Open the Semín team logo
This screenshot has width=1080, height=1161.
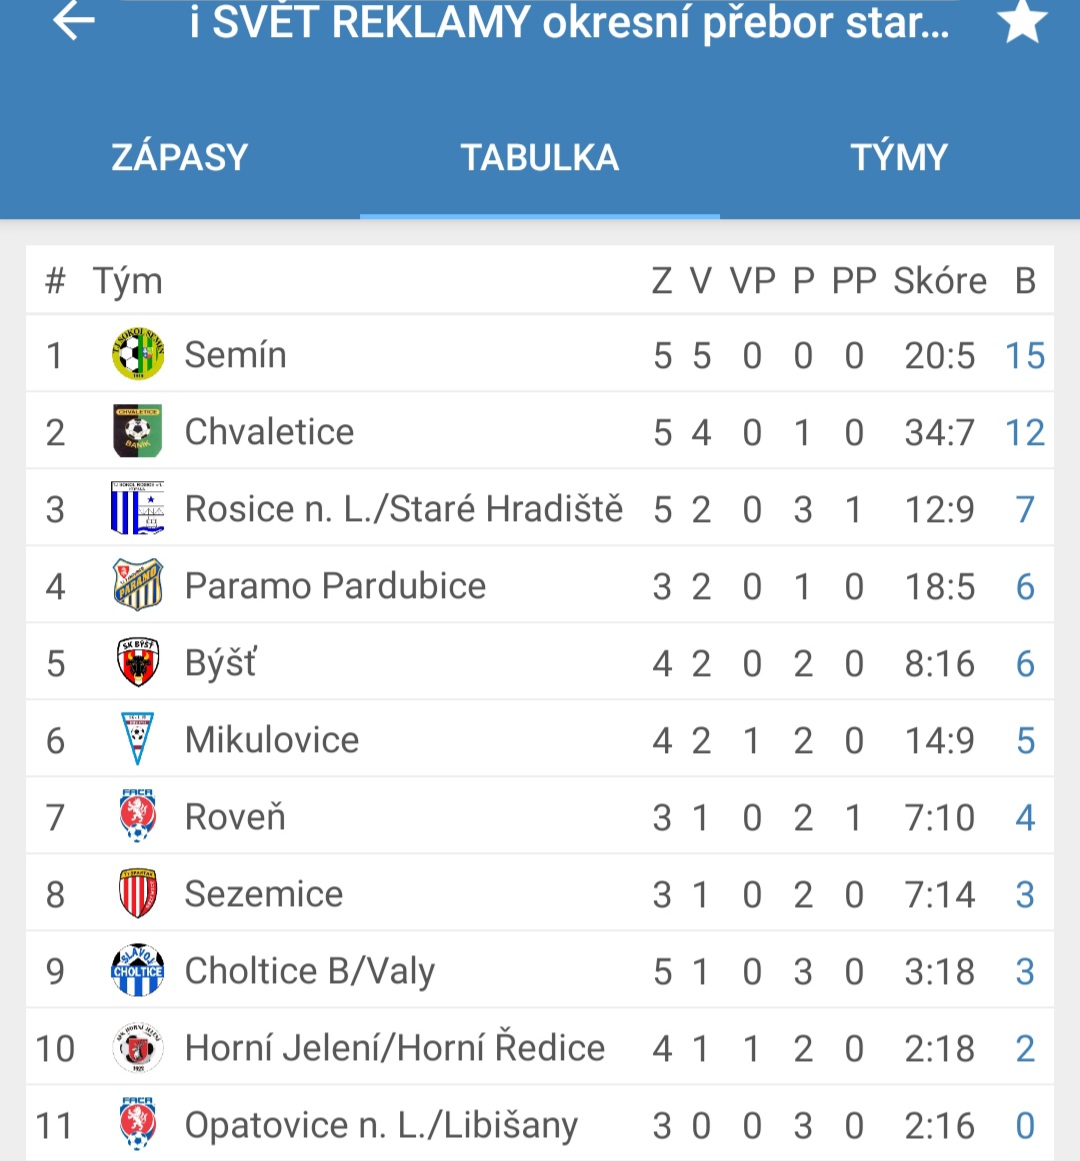click(138, 354)
